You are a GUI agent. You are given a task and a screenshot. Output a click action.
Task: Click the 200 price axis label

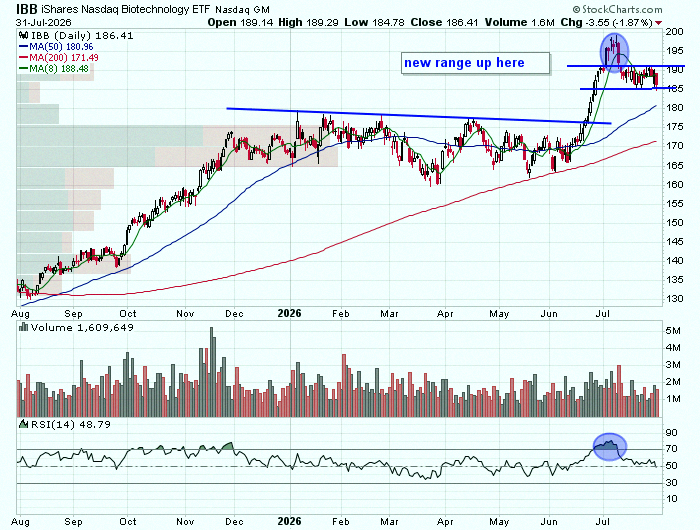coord(675,31)
